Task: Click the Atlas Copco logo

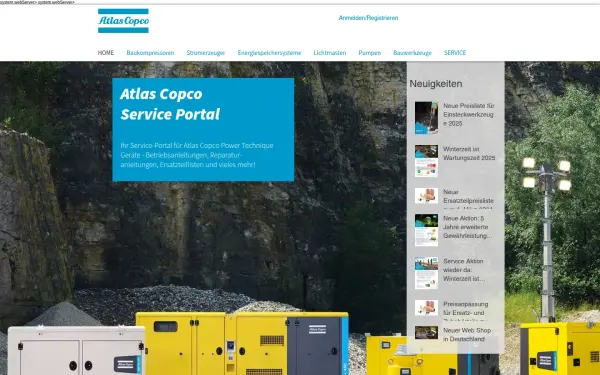Action: (123, 21)
